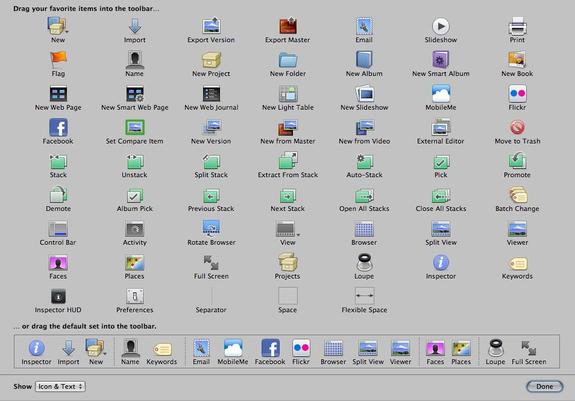Click the New item with dropdown arrow in top row
The image size is (575, 401).
click(x=57, y=26)
